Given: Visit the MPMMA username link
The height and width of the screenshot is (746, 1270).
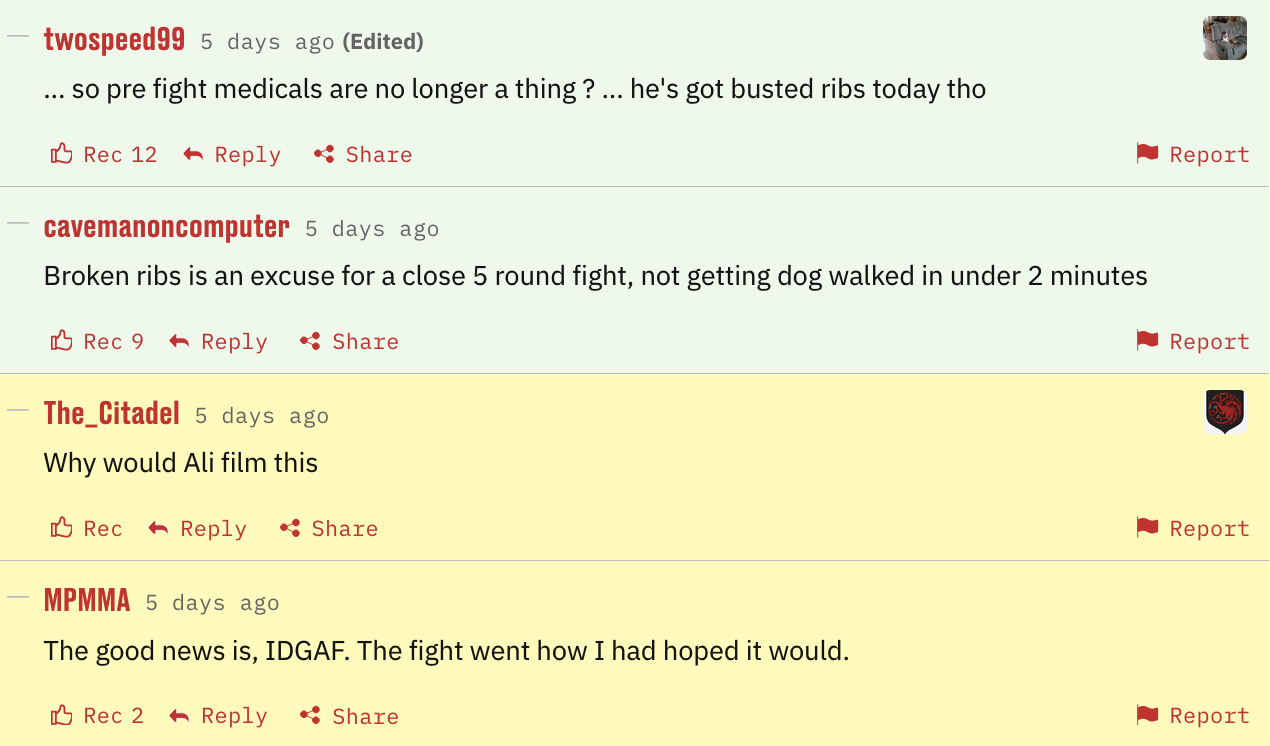Looking at the screenshot, I should pos(87,601).
